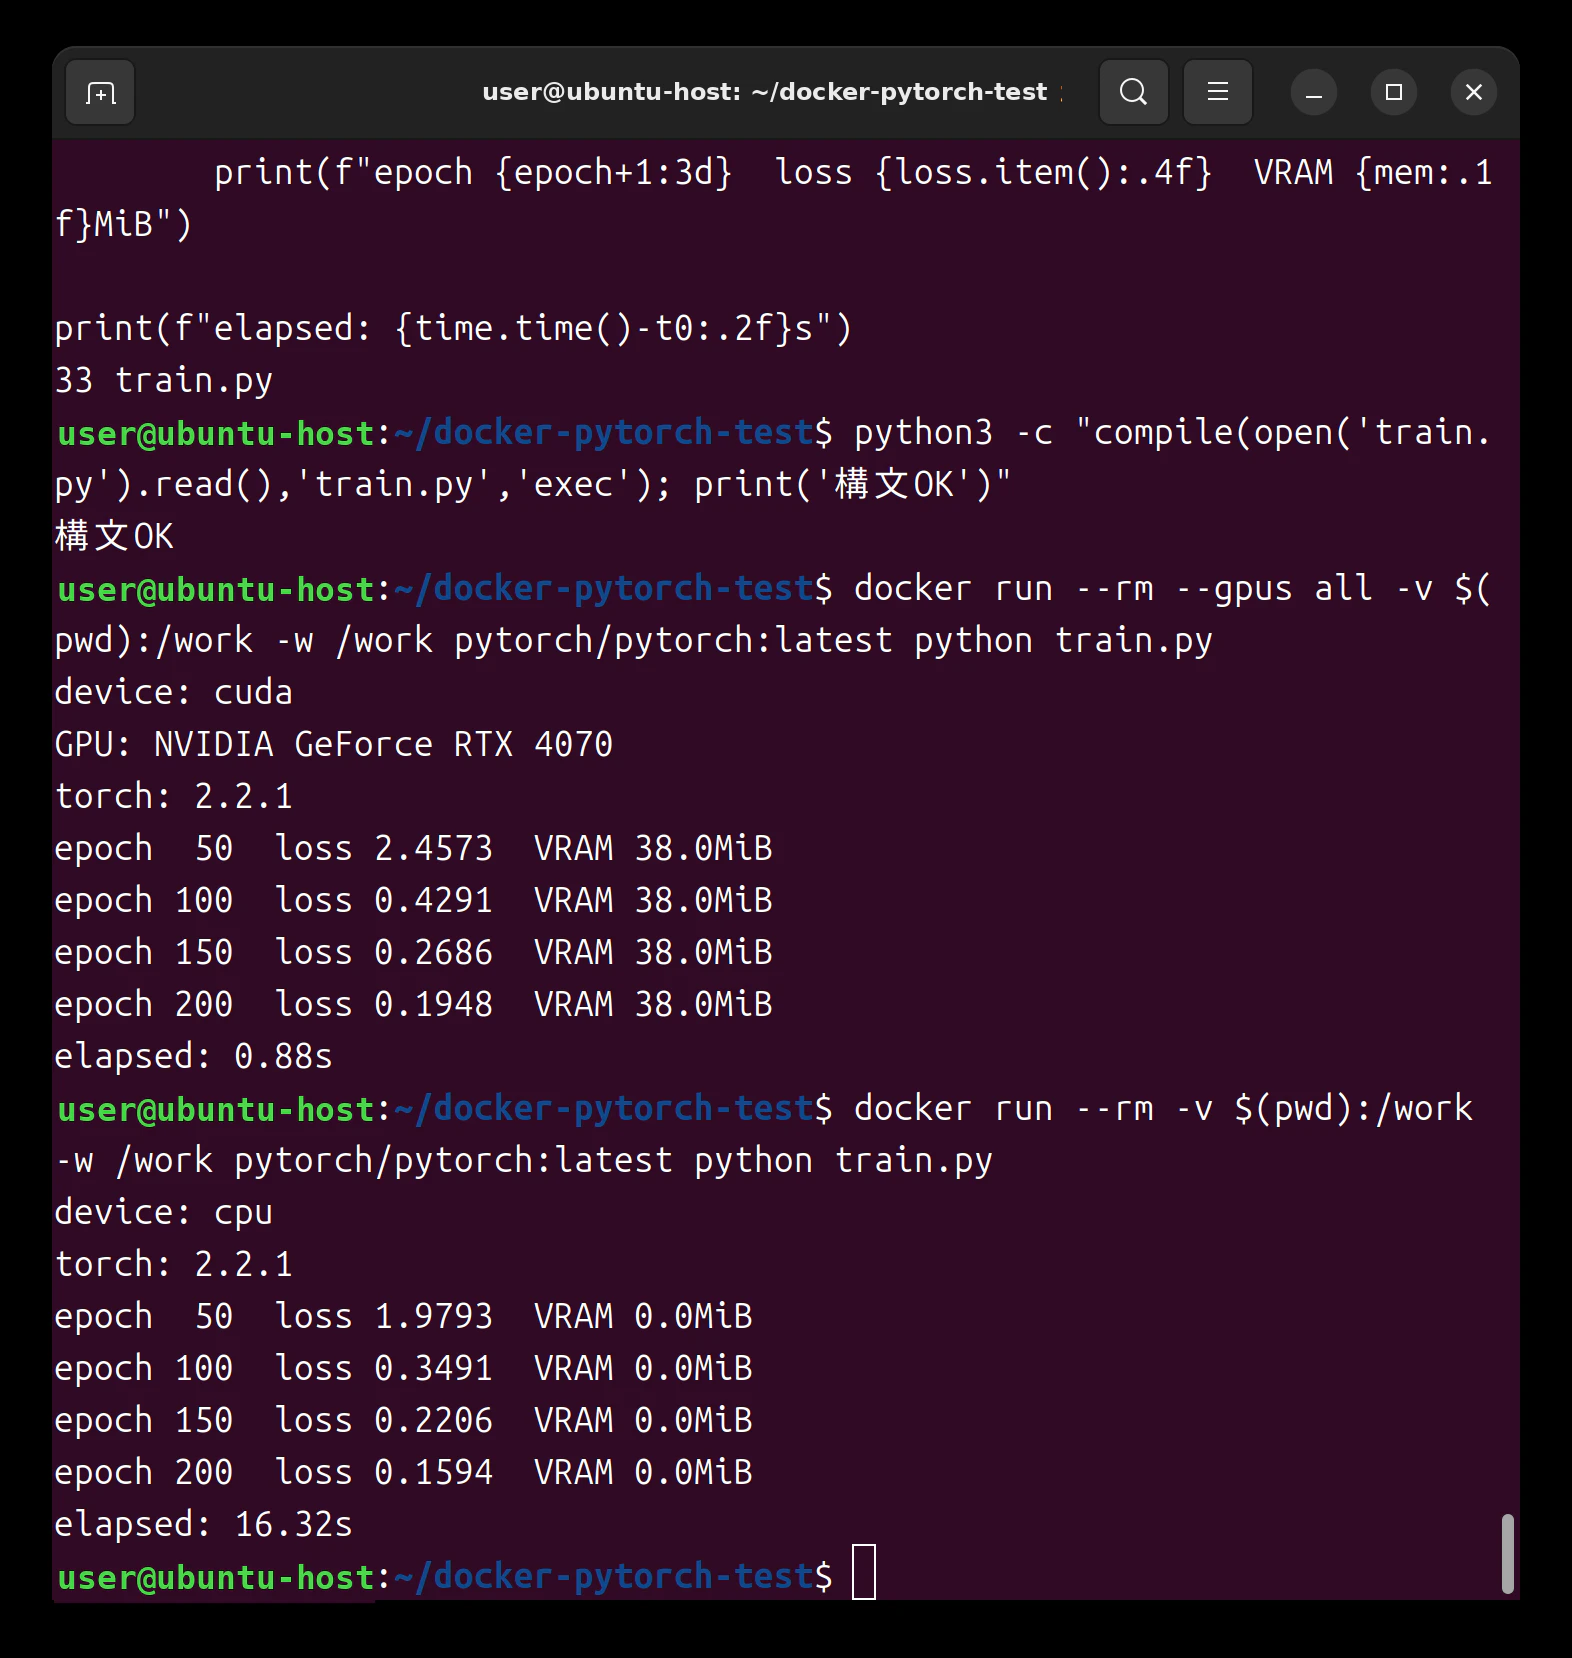1572x1658 pixels.
Task: Open the terminal search tool
Action: click(x=1133, y=92)
